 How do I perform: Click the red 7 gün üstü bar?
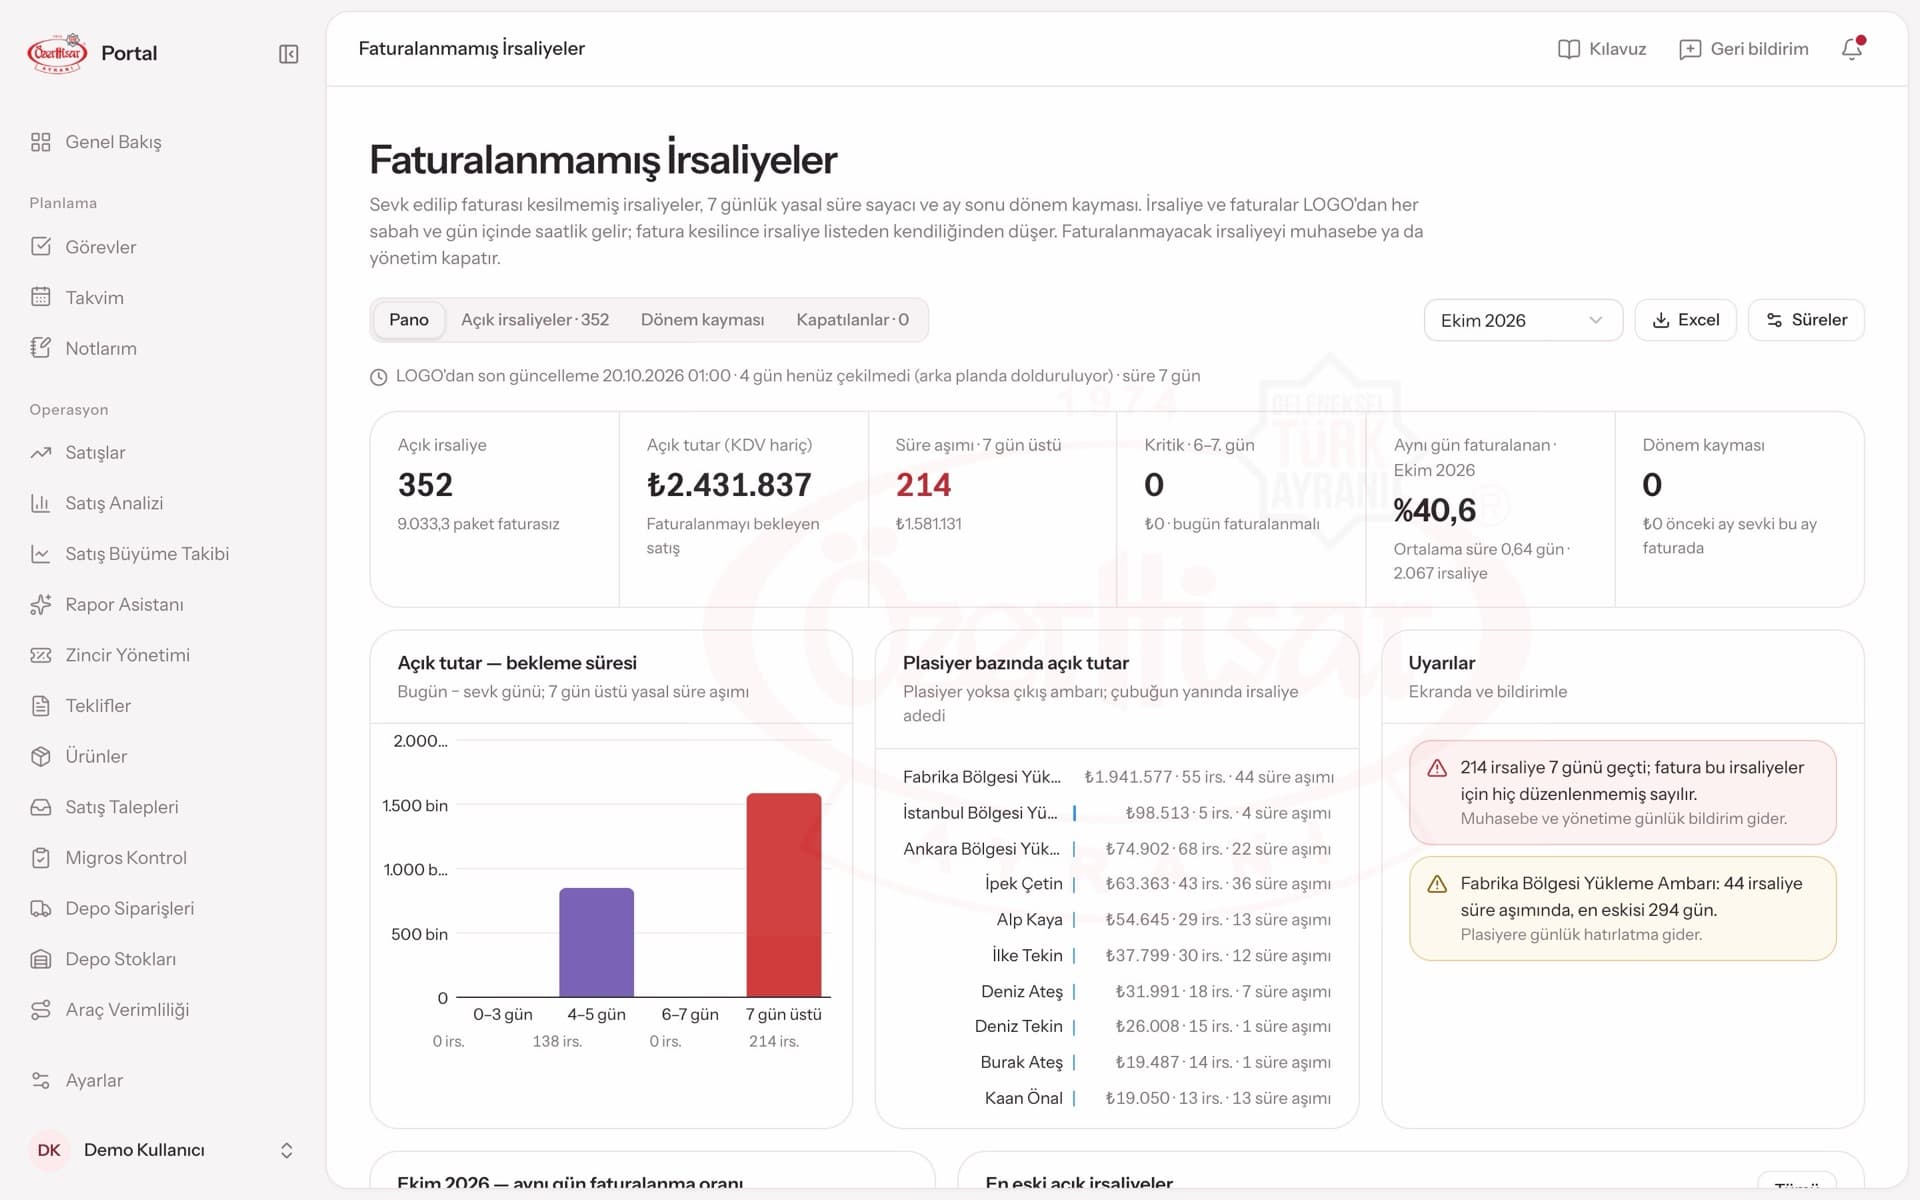[x=784, y=895]
